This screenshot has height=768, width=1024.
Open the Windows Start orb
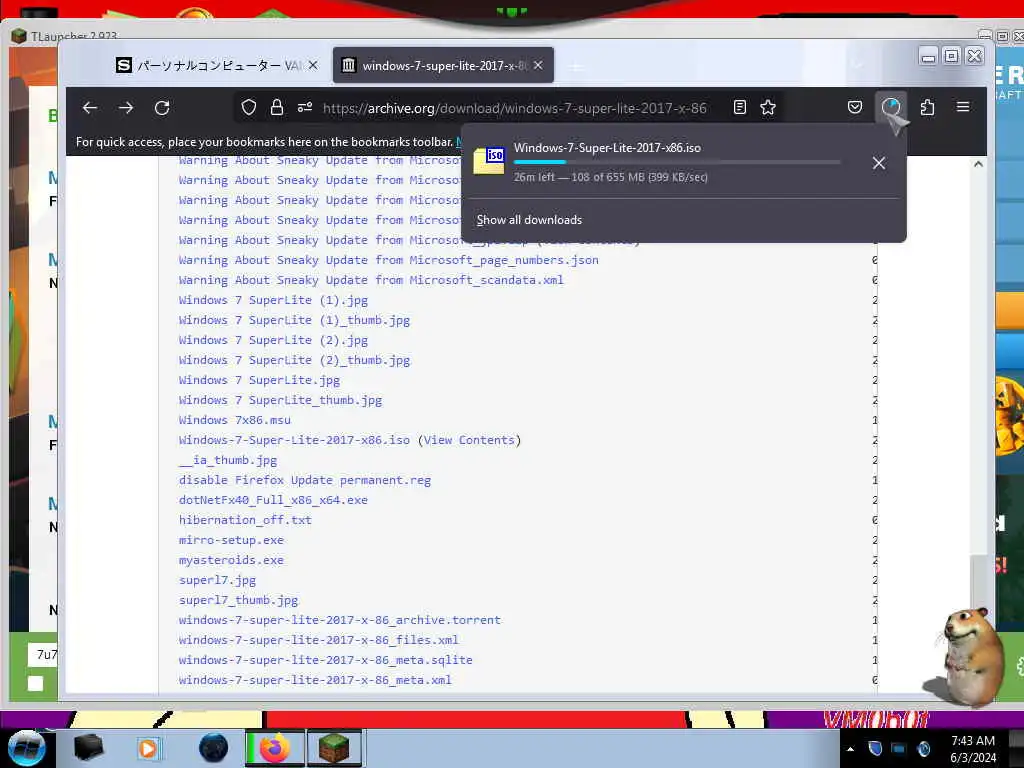click(26, 748)
